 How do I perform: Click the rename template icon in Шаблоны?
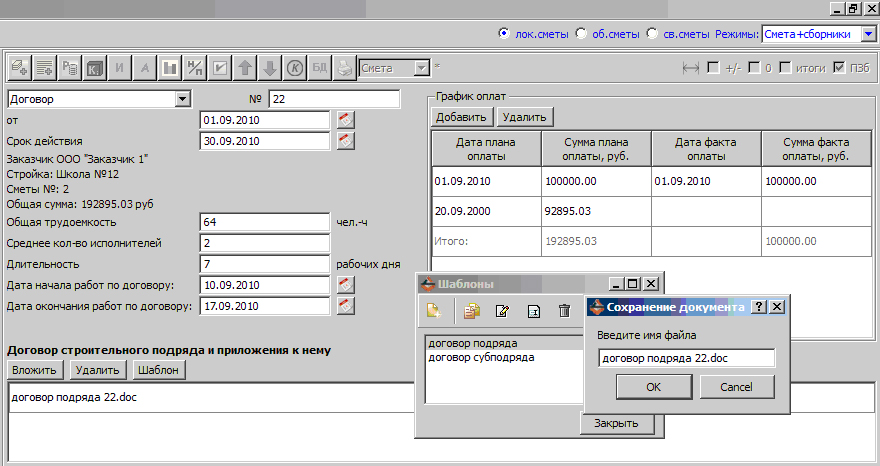click(534, 311)
